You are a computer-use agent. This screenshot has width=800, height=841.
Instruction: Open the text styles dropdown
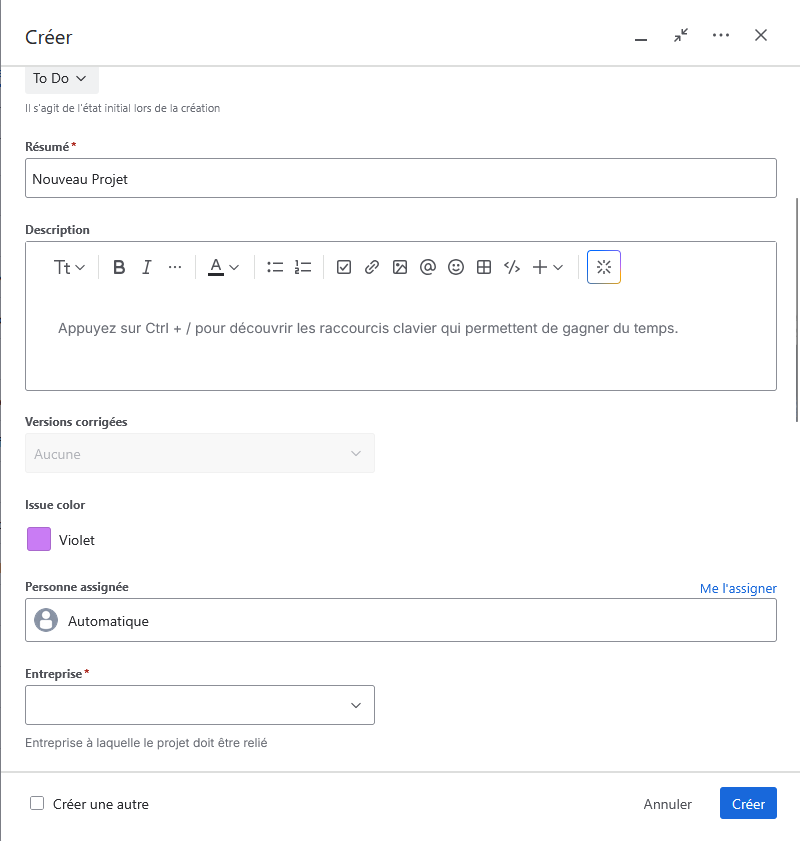tap(69, 267)
